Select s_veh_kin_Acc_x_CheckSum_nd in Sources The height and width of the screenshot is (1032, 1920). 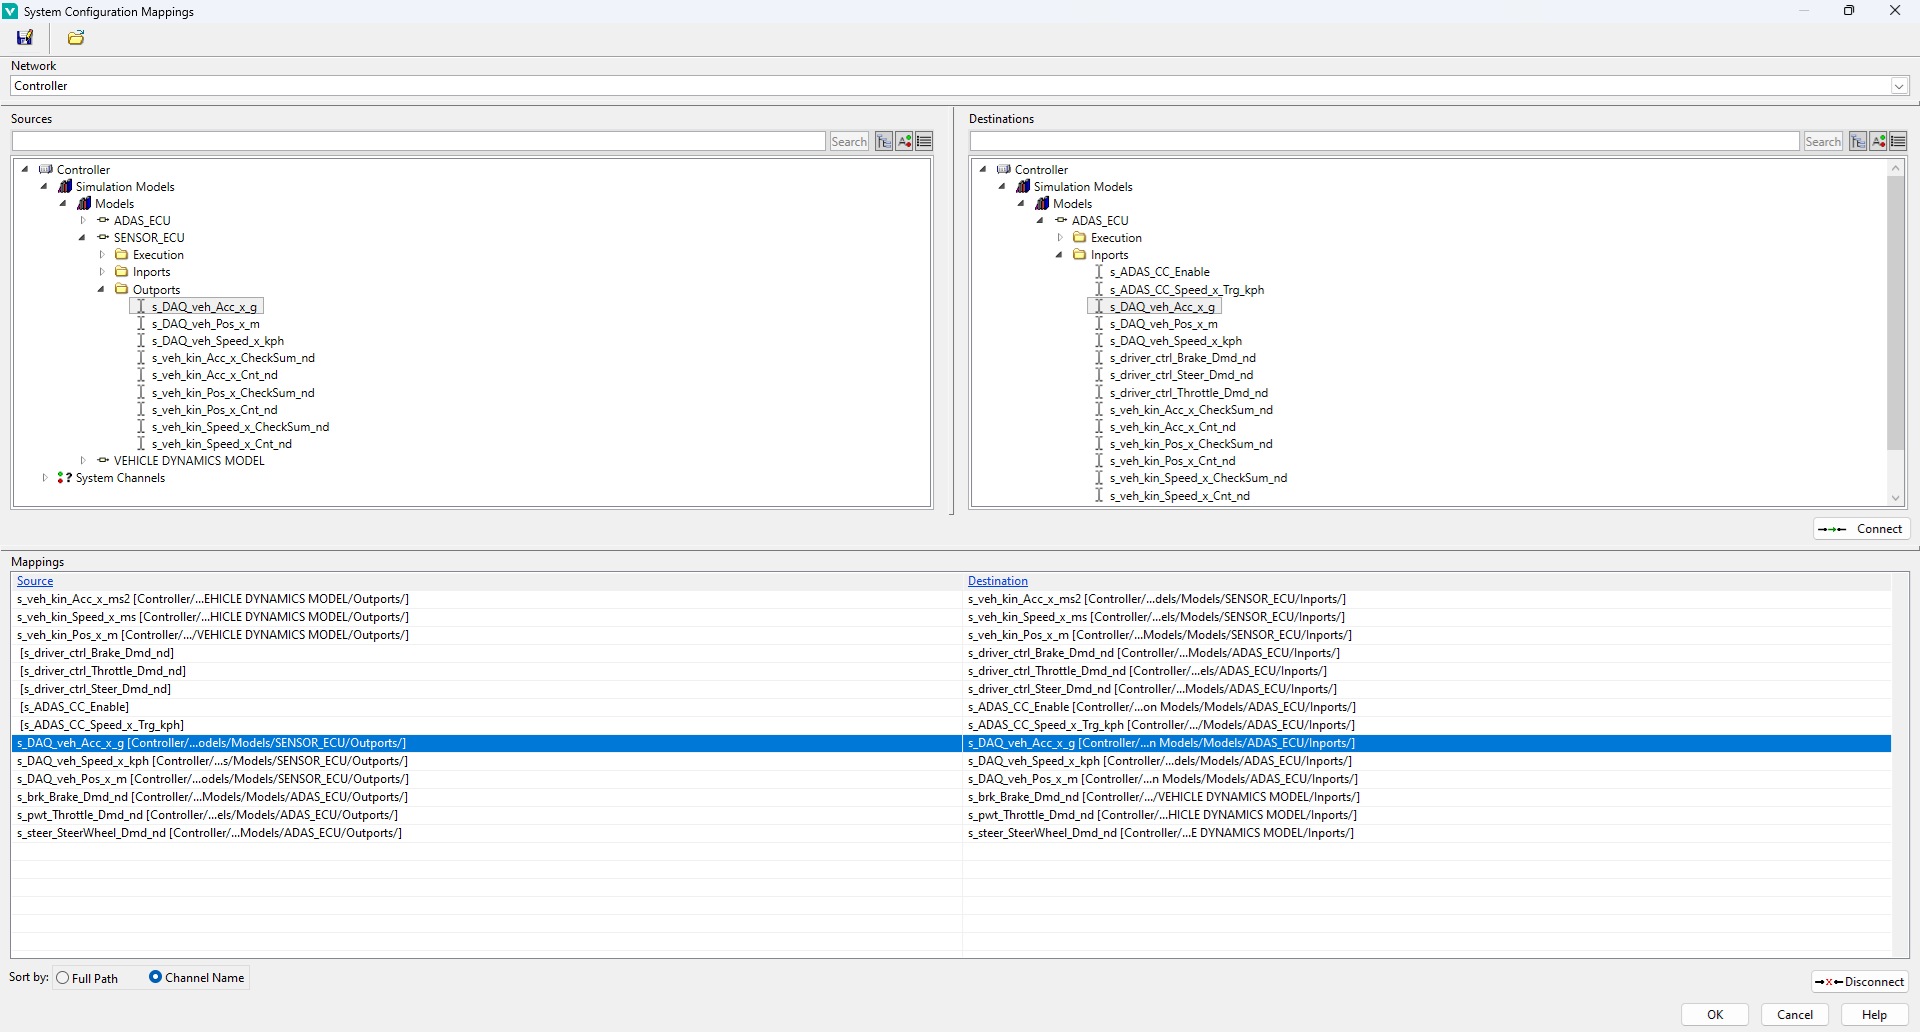(233, 358)
